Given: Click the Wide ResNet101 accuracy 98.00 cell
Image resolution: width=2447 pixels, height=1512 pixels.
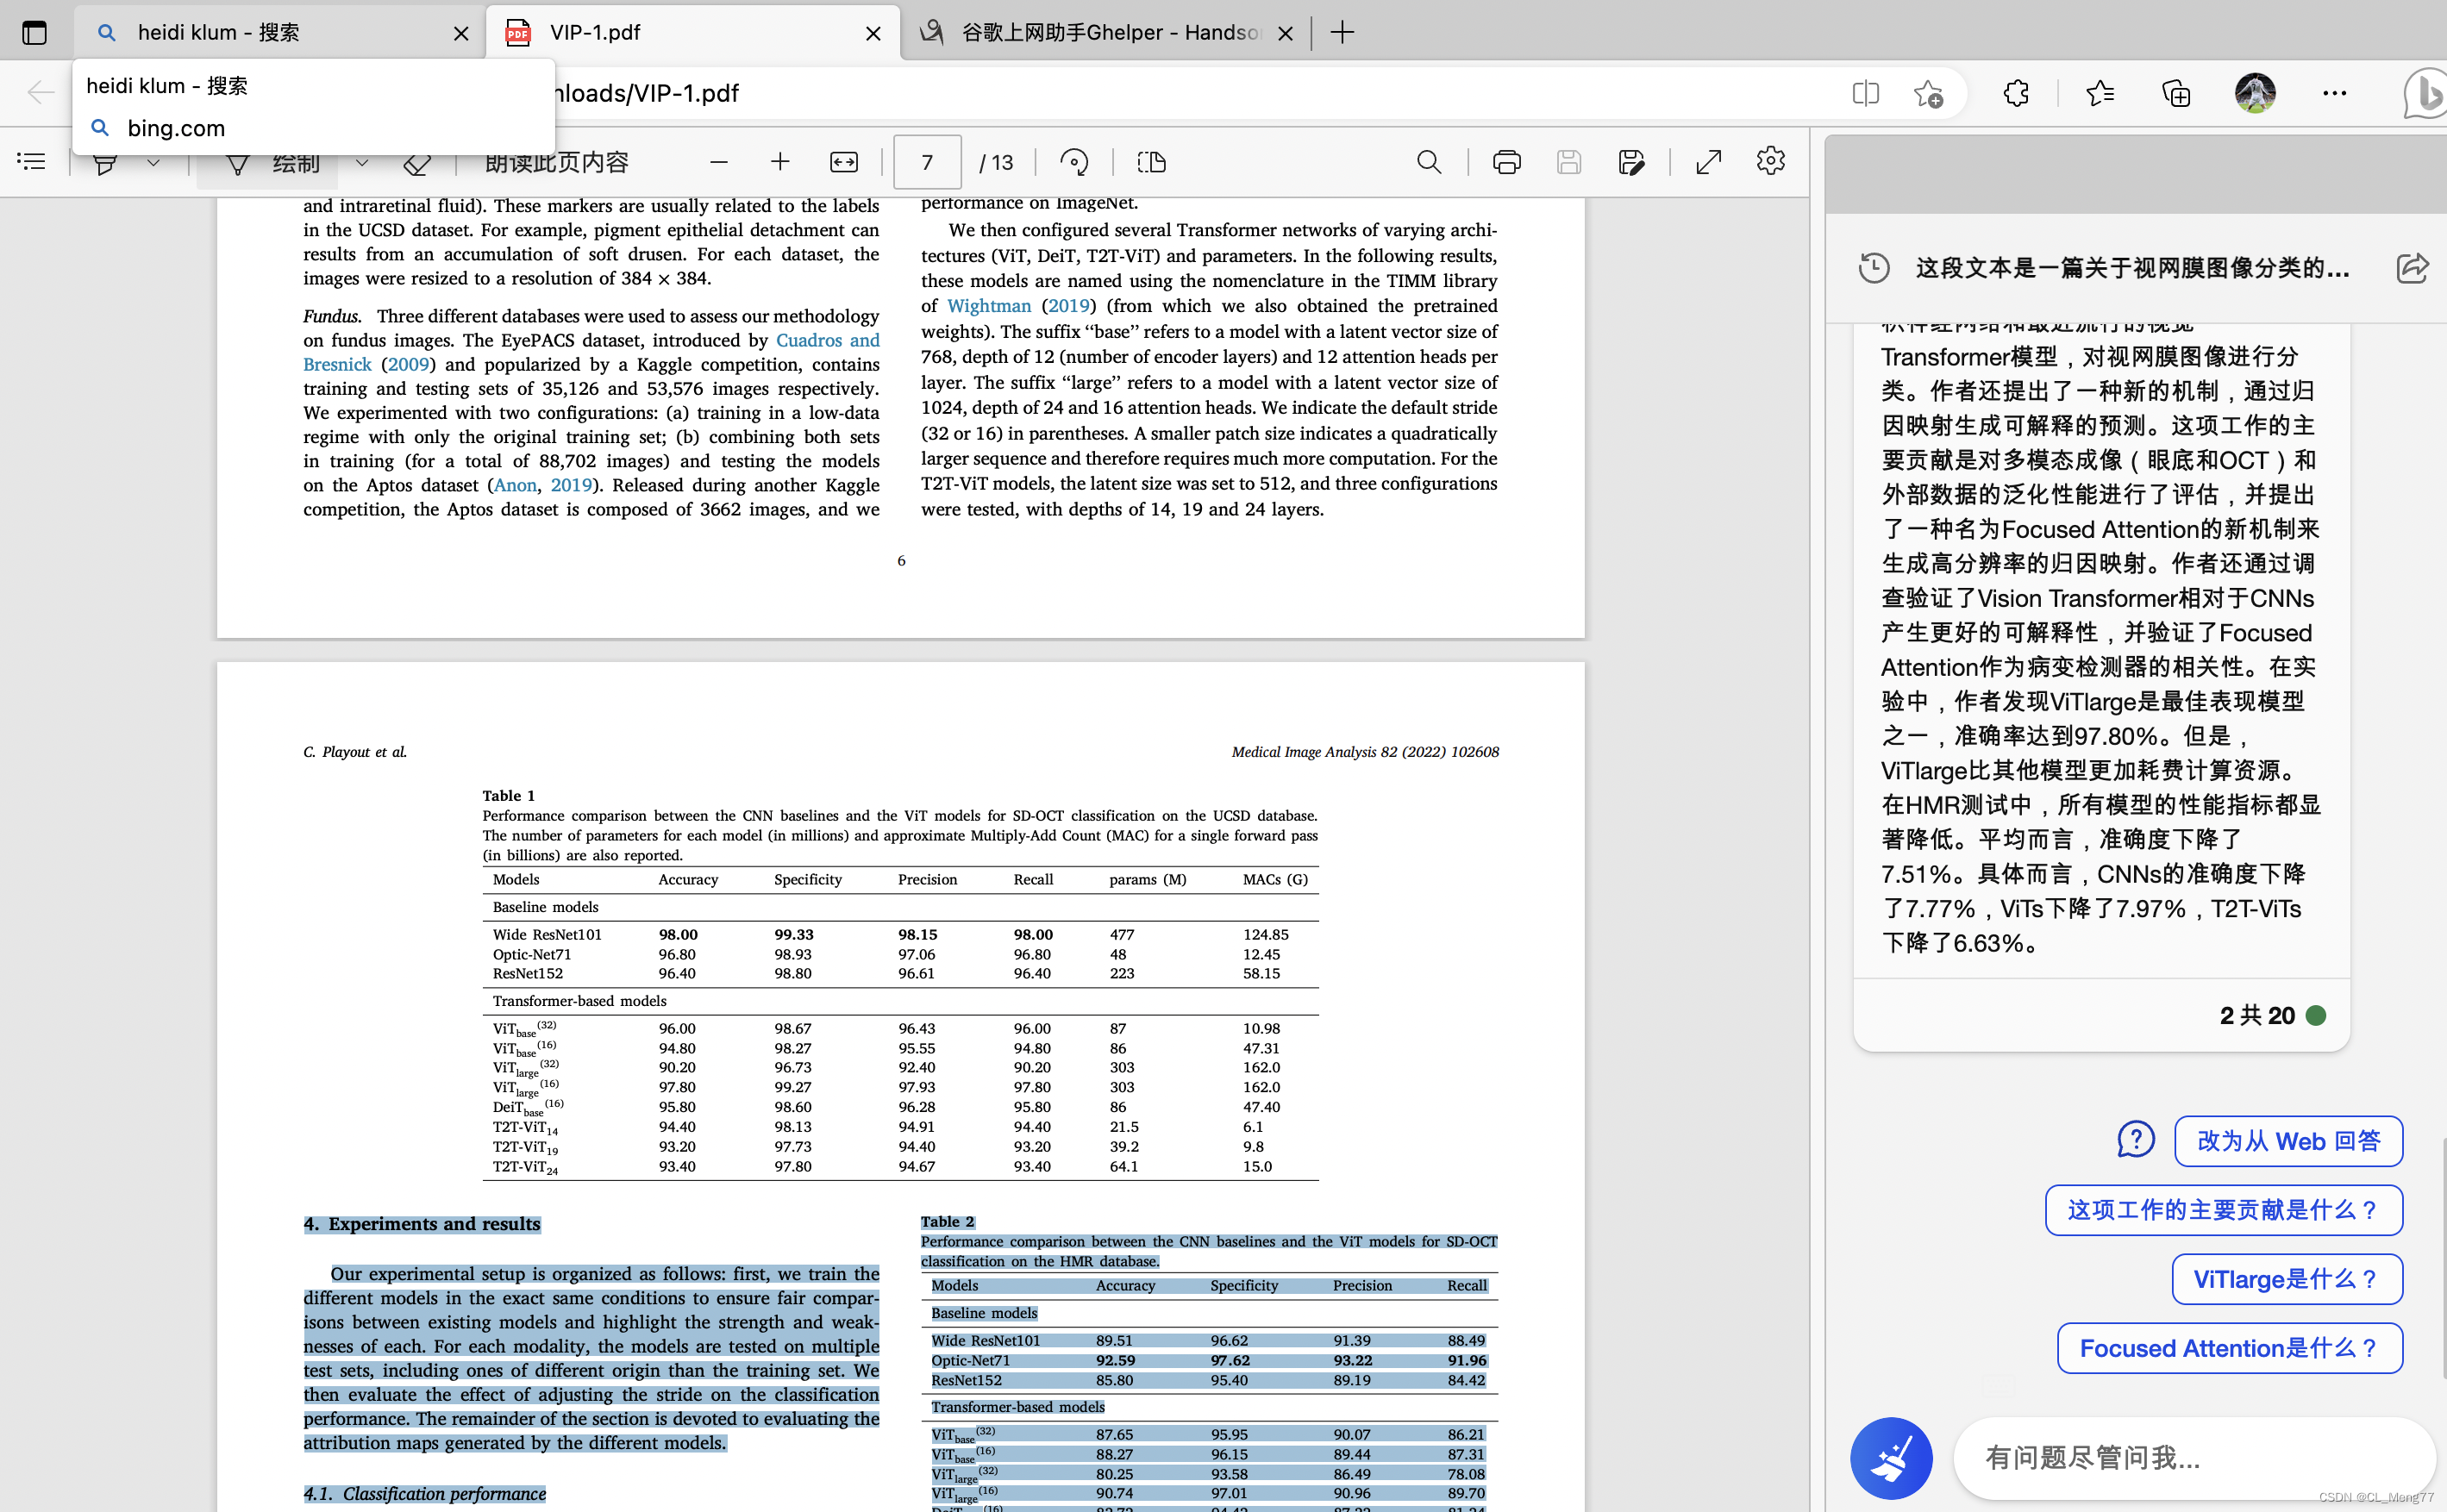Looking at the screenshot, I should click(678, 934).
